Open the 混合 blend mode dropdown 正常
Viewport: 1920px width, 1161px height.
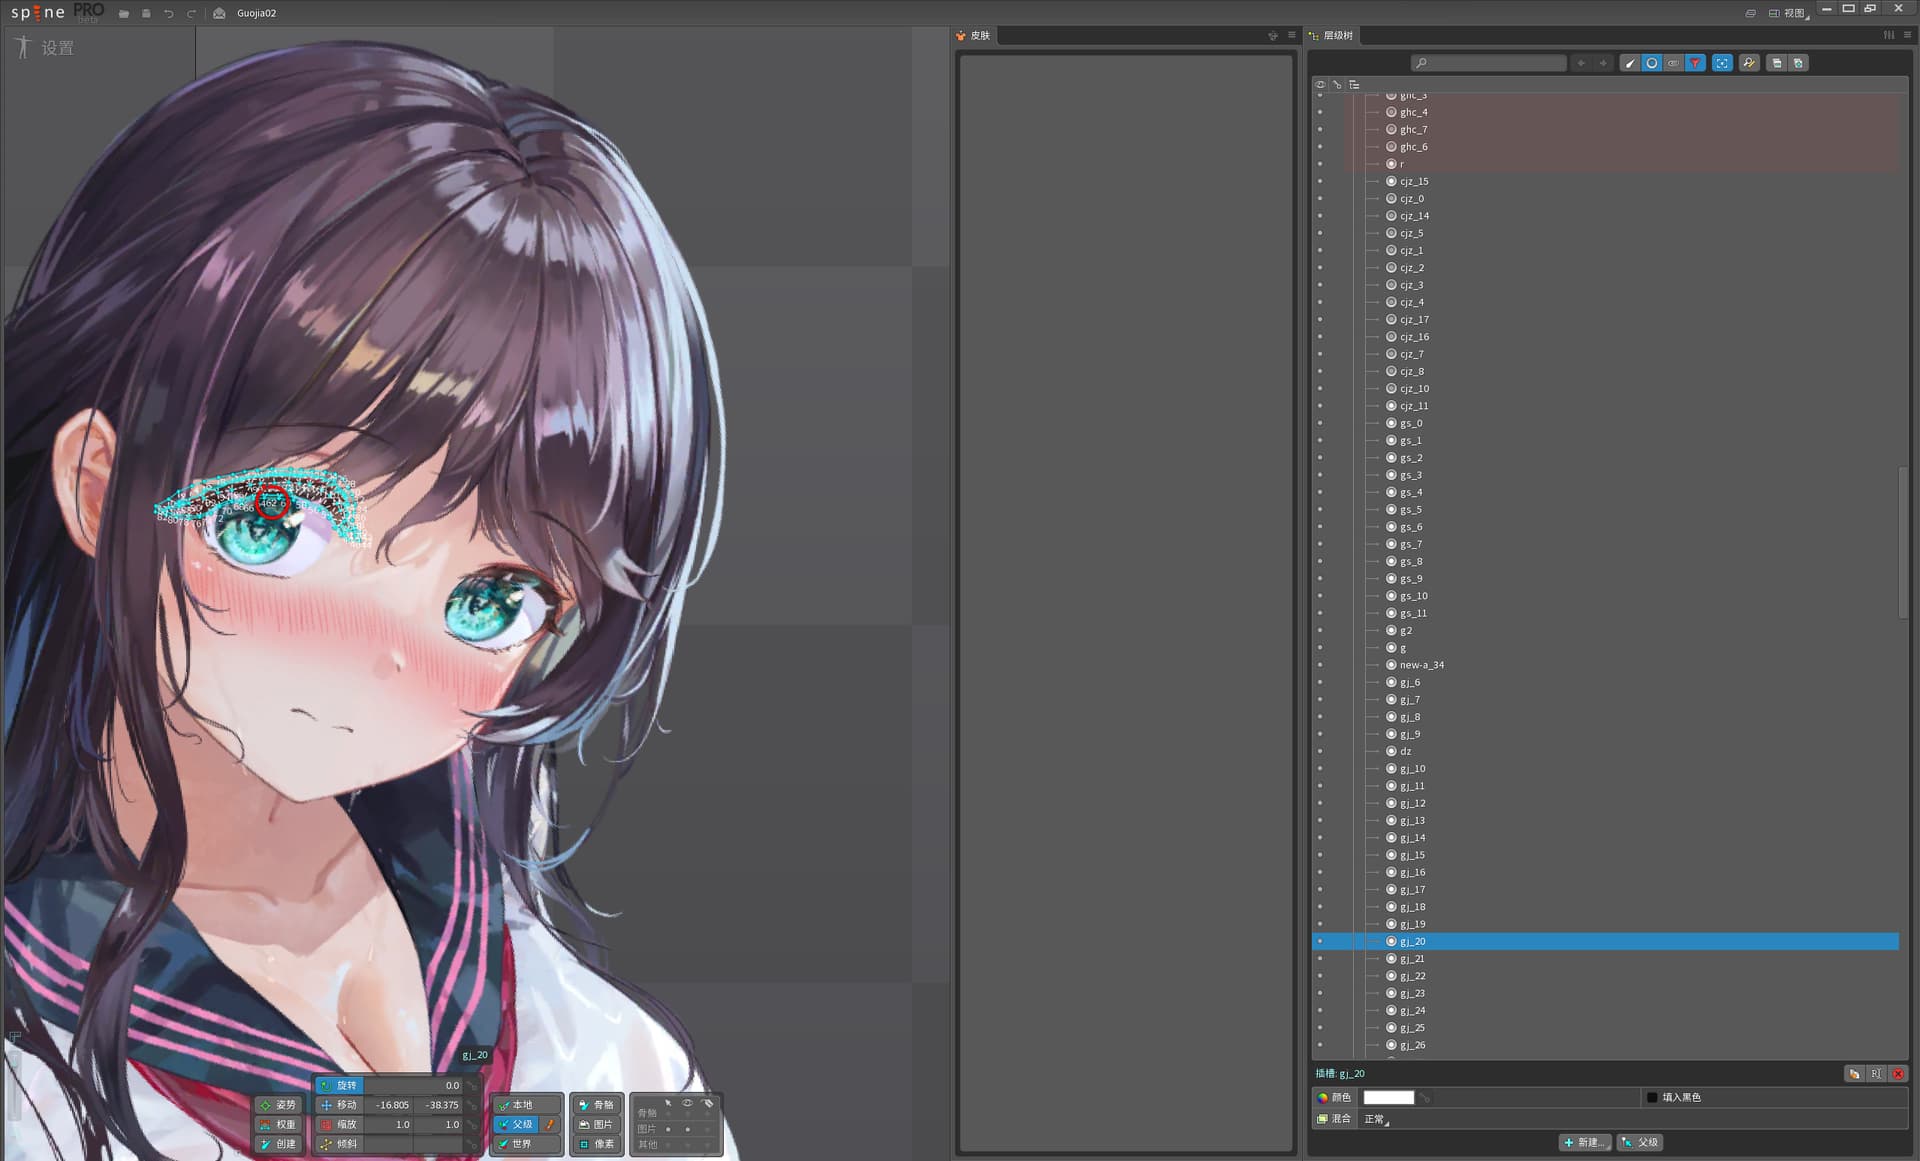point(1377,1119)
